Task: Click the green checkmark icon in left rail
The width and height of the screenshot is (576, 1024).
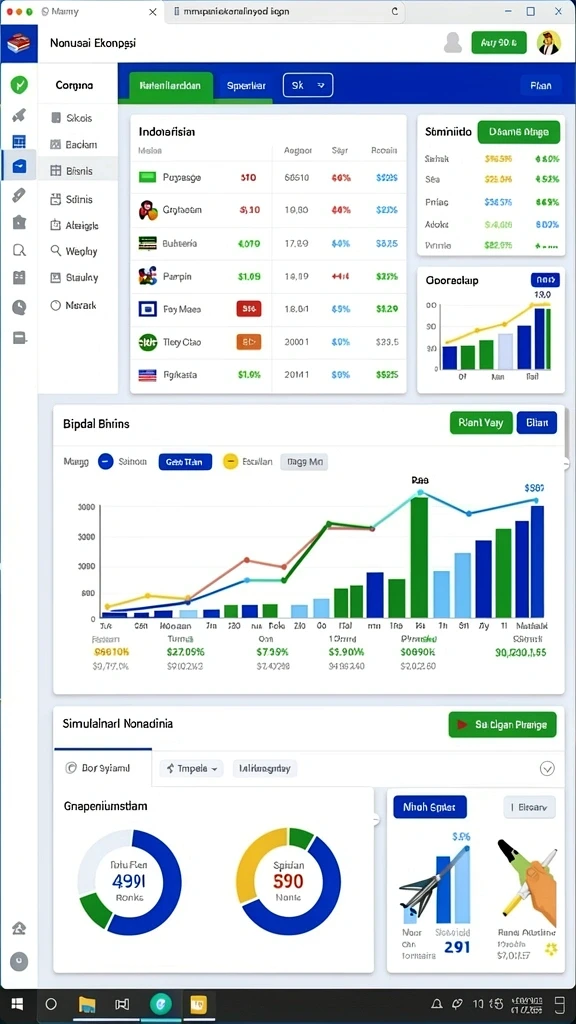Action: coord(20,84)
